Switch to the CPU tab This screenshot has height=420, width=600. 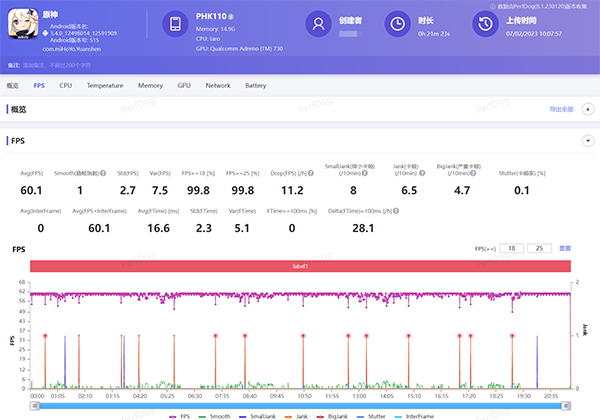click(65, 86)
